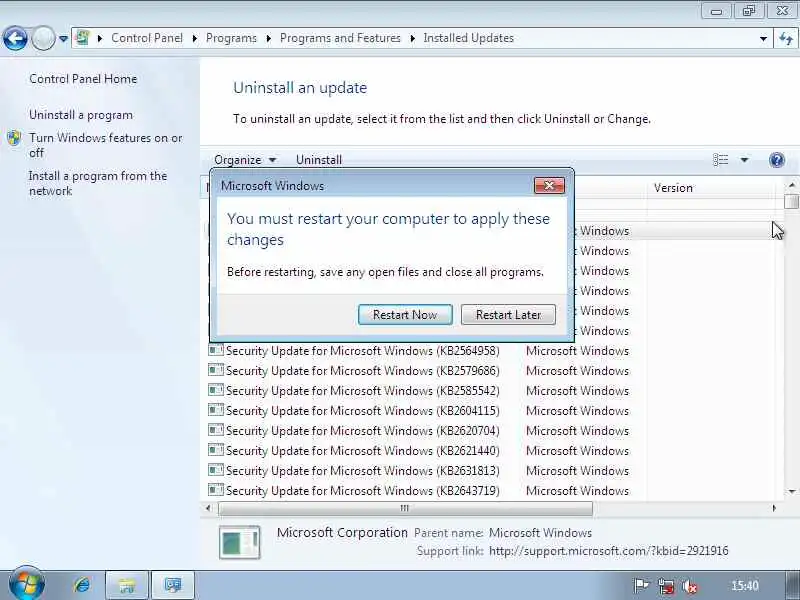The width and height of the screenshot is (800, 600).
Task: Open Install a program from the network
Action: 98,183
